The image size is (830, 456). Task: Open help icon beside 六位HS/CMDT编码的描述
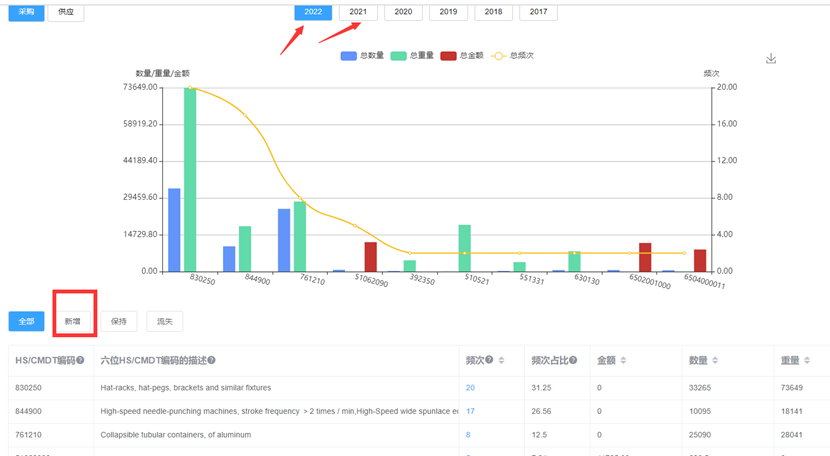(x=211, y=360)
